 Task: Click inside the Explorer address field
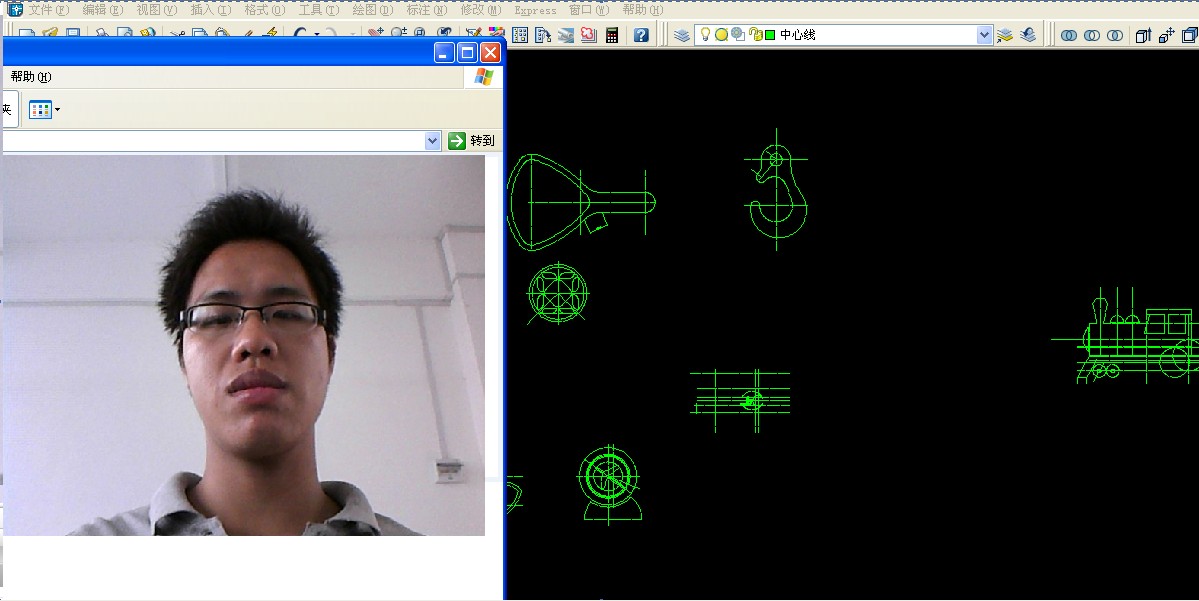coord(200,141)
